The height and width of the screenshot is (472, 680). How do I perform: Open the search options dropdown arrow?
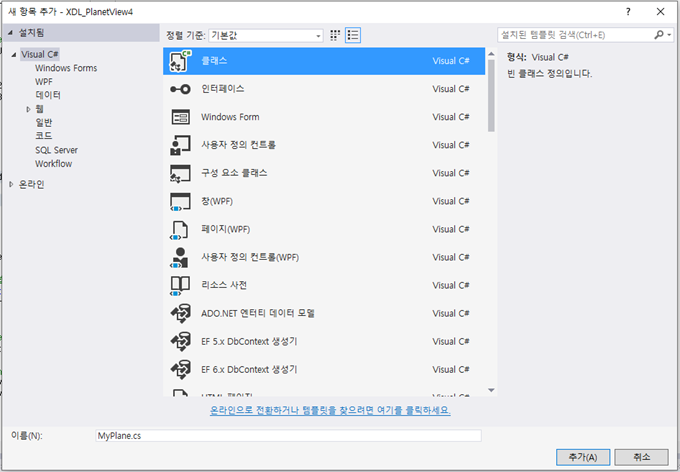tap(669, 35)
